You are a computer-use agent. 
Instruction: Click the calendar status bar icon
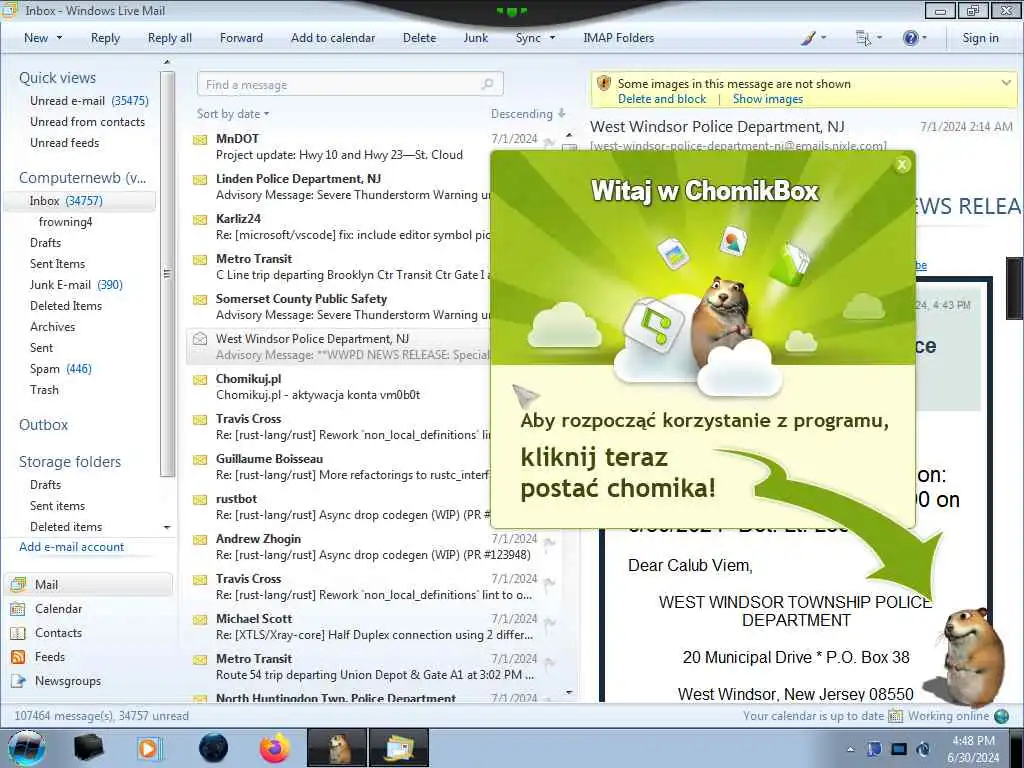pos(895,716)
